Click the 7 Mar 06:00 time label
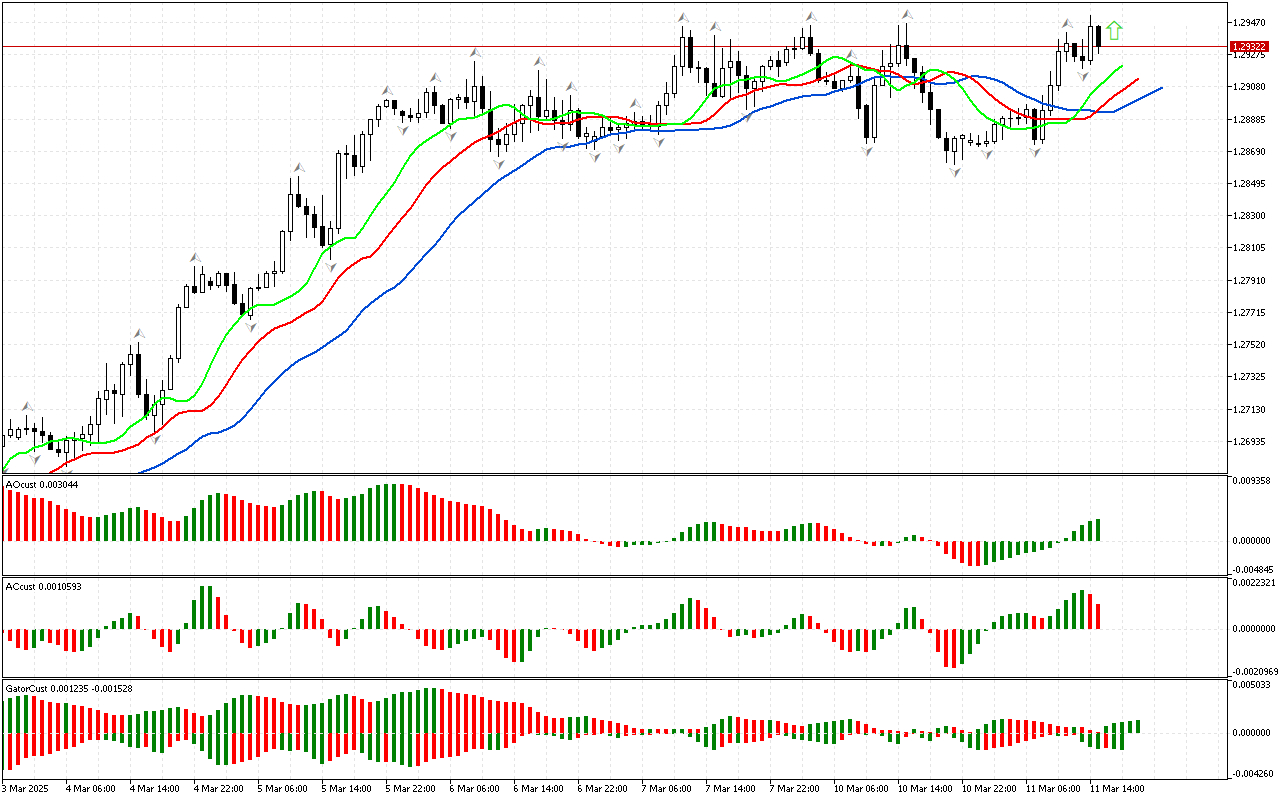Image resolution: width=1280 pixels, height=800 pixels. coord(668,788)
